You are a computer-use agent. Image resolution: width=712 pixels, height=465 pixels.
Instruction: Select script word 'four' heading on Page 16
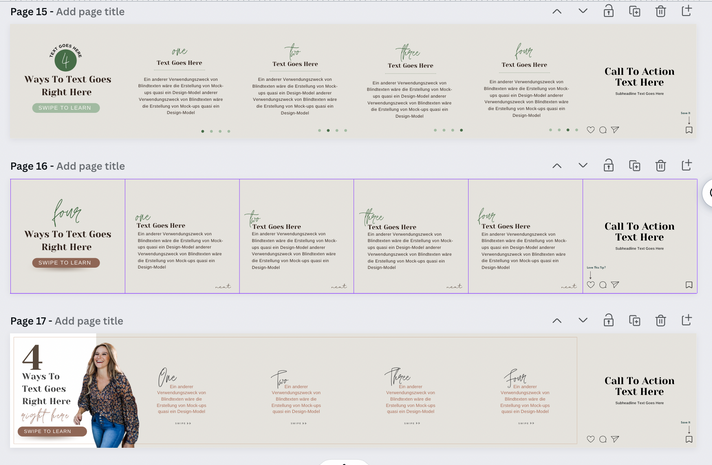click(66, 212)
